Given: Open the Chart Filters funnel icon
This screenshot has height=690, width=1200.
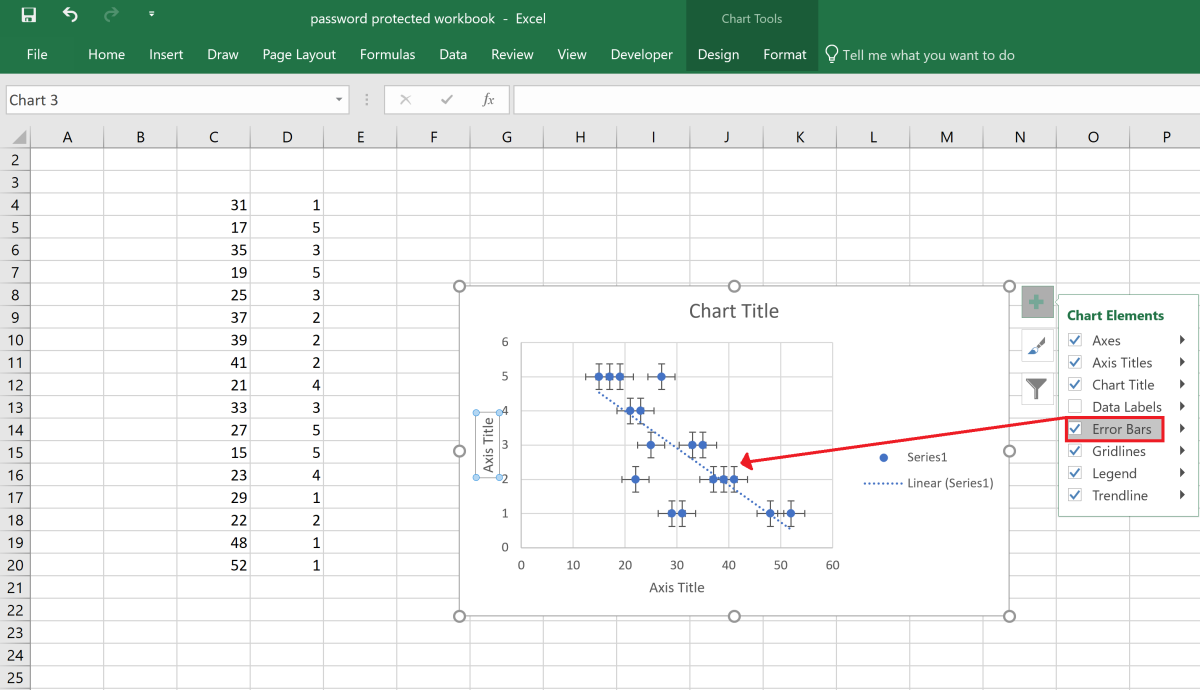Looking at the screenshot, I should point(1036,389).
